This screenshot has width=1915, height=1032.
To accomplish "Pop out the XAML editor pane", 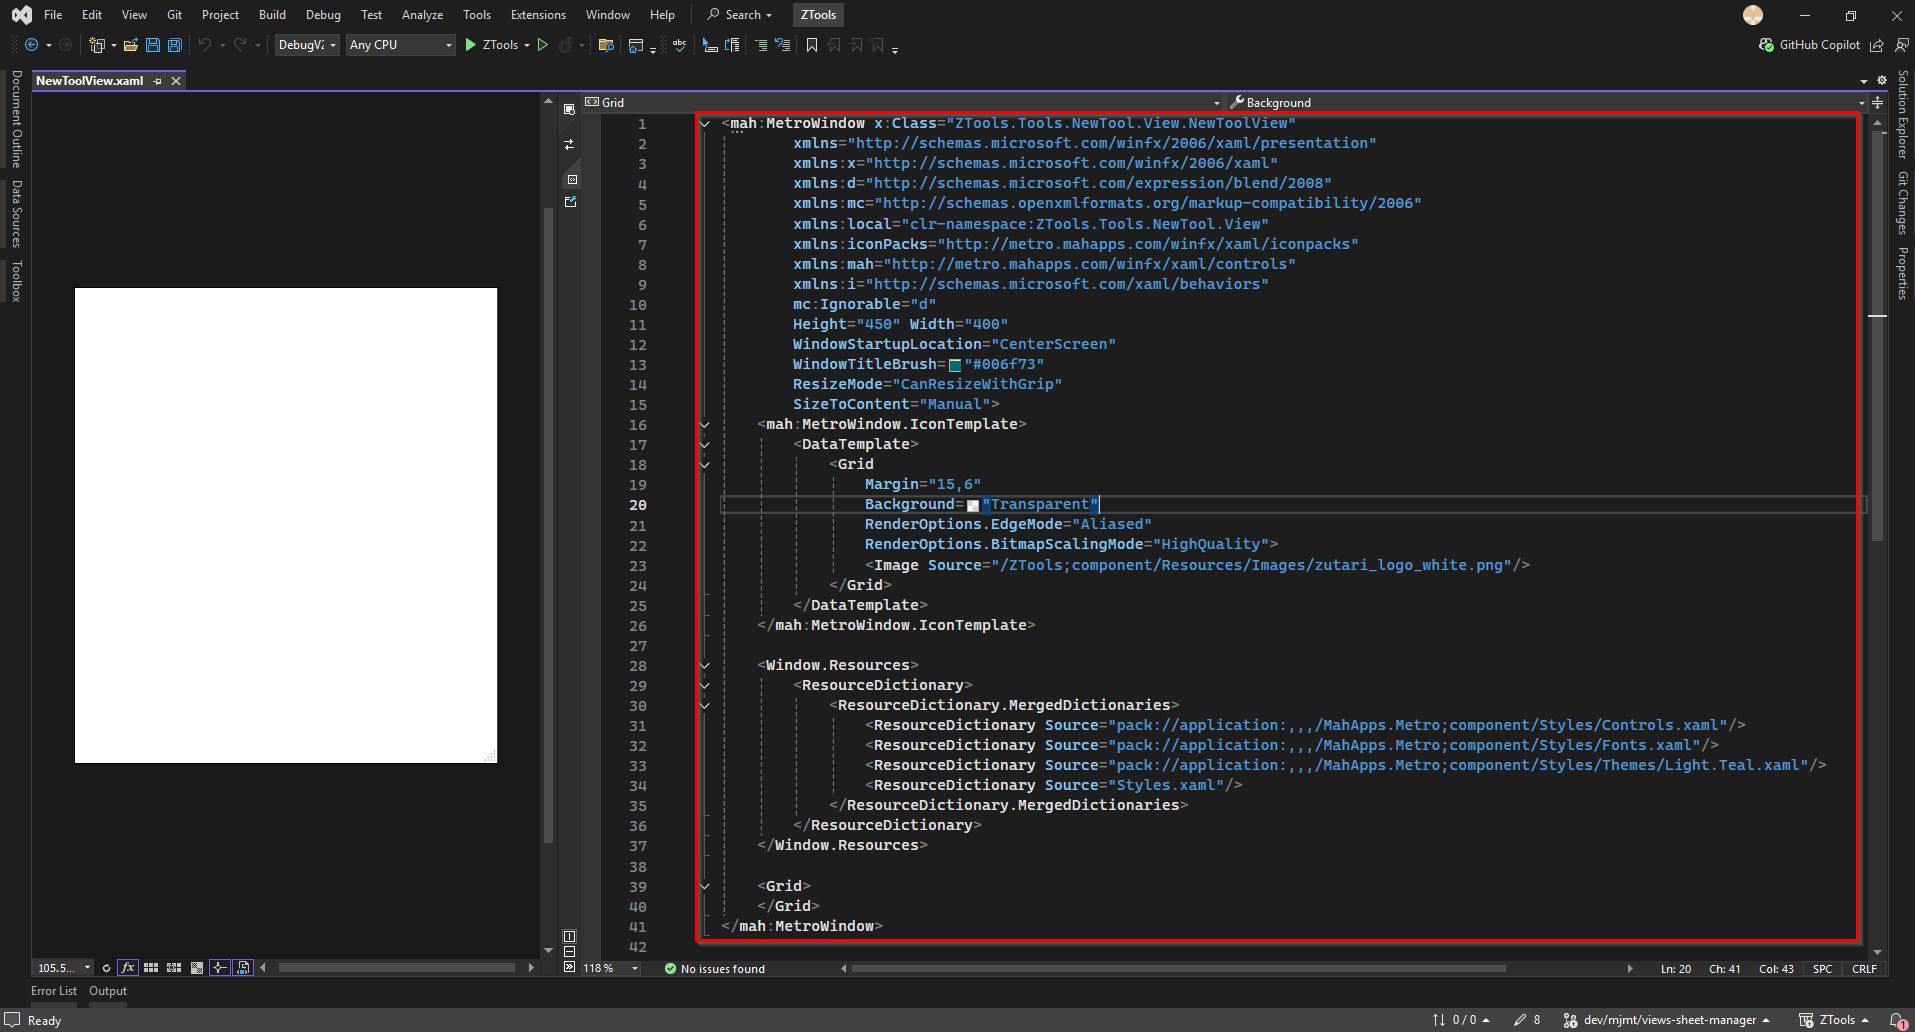I will [570, 202].
